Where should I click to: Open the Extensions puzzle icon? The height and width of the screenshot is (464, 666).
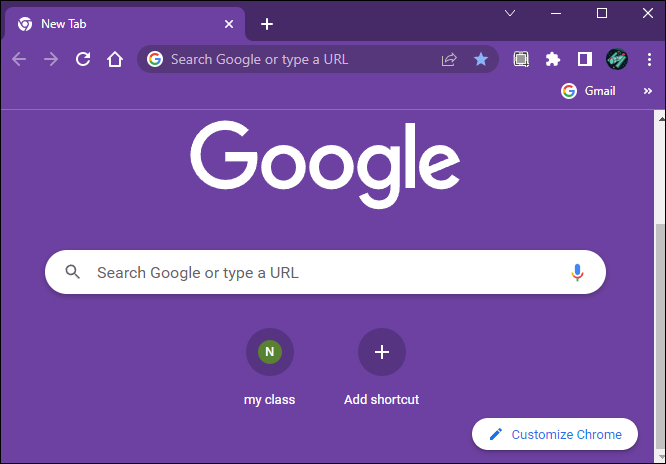[x=553, y=59]
